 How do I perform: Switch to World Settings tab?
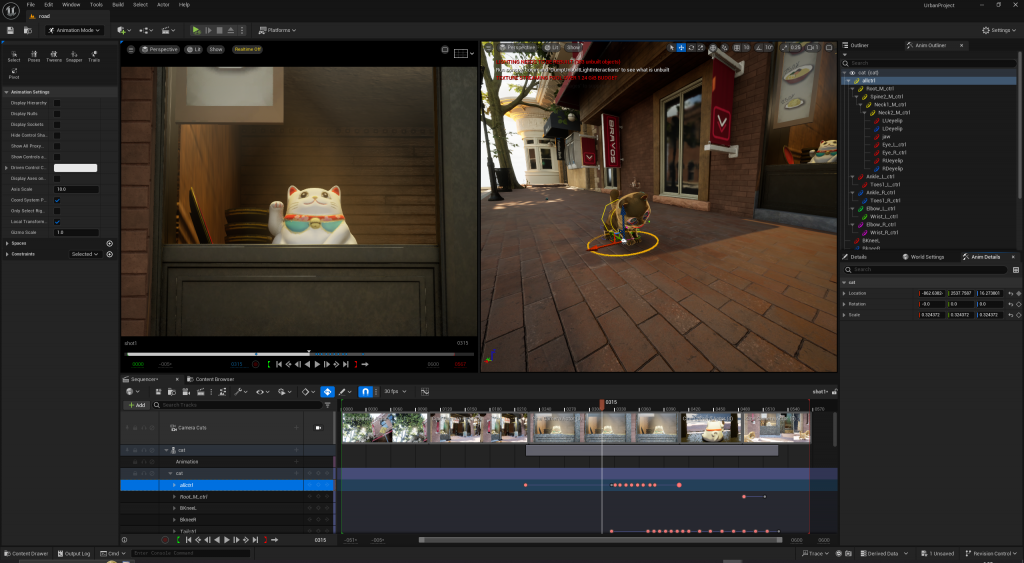pos(923,257)
